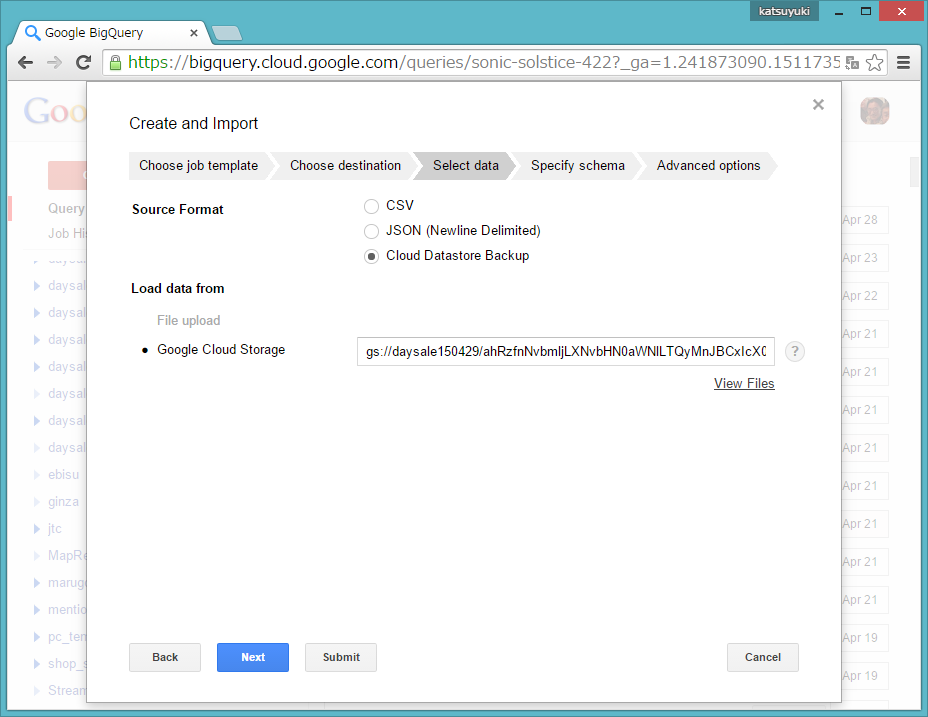Expand the pc_tem dataset arrow
This screenshot has width=928, height=717.
click(x=37, y=637)
